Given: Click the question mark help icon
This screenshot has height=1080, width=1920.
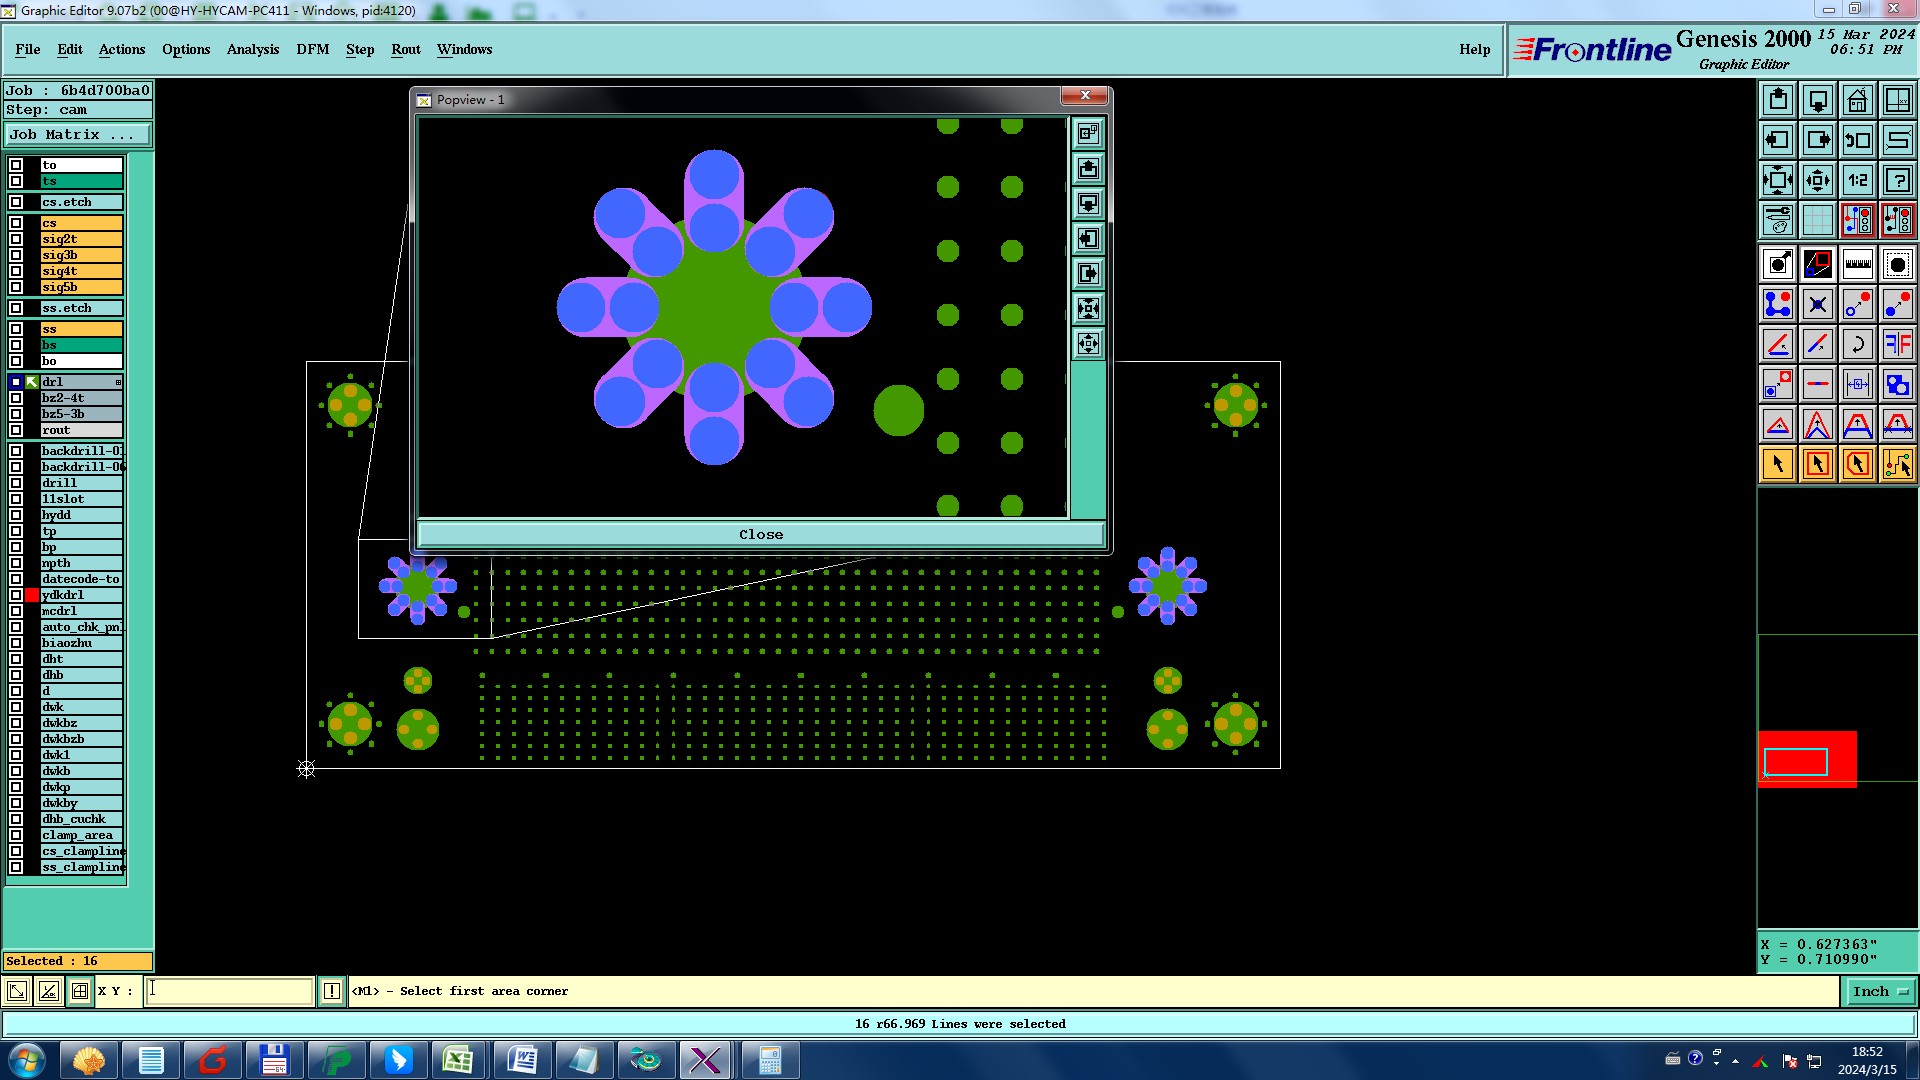Looking at the screenshot, I should tap(1898, 180).
